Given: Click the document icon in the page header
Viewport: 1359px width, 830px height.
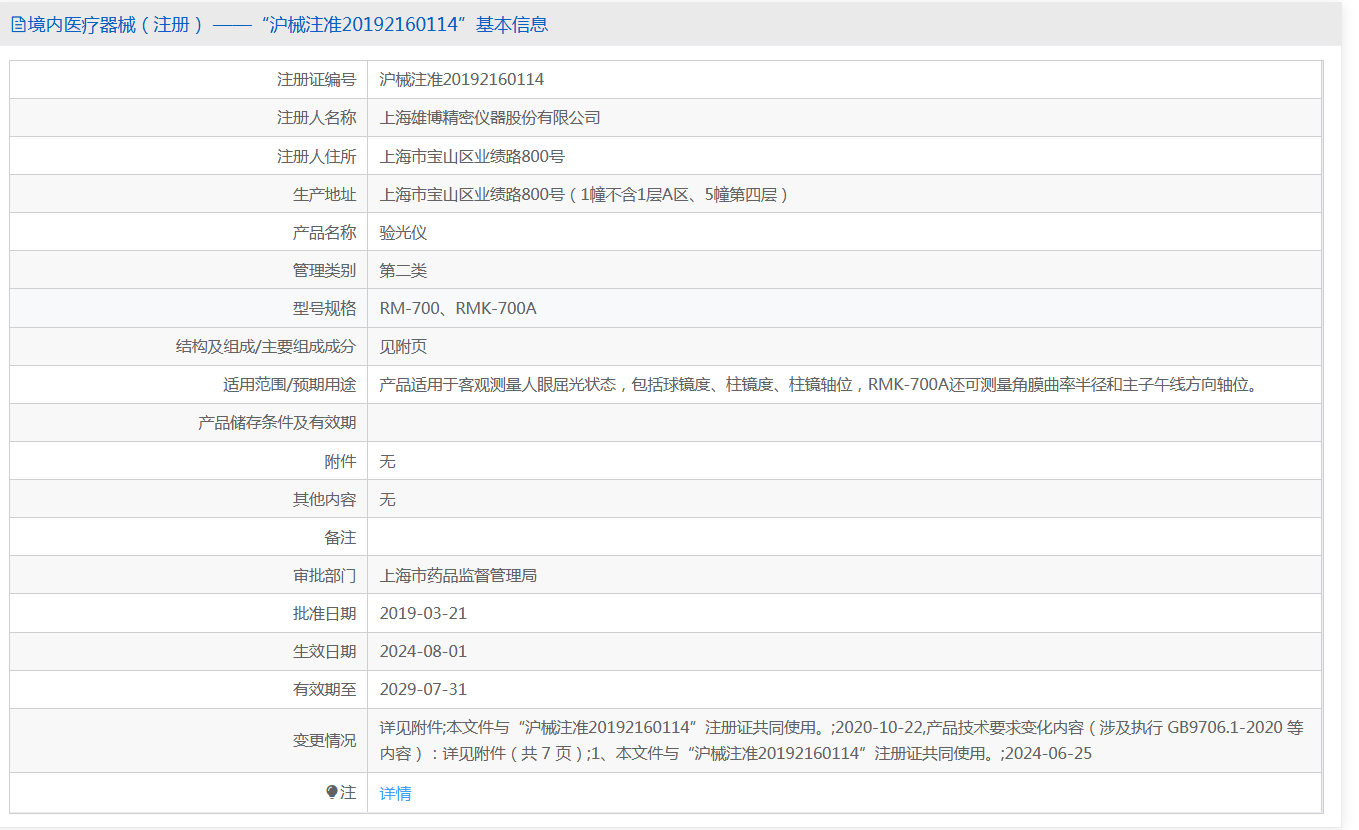Looking at the screenshot, I should tap(18, 25).
